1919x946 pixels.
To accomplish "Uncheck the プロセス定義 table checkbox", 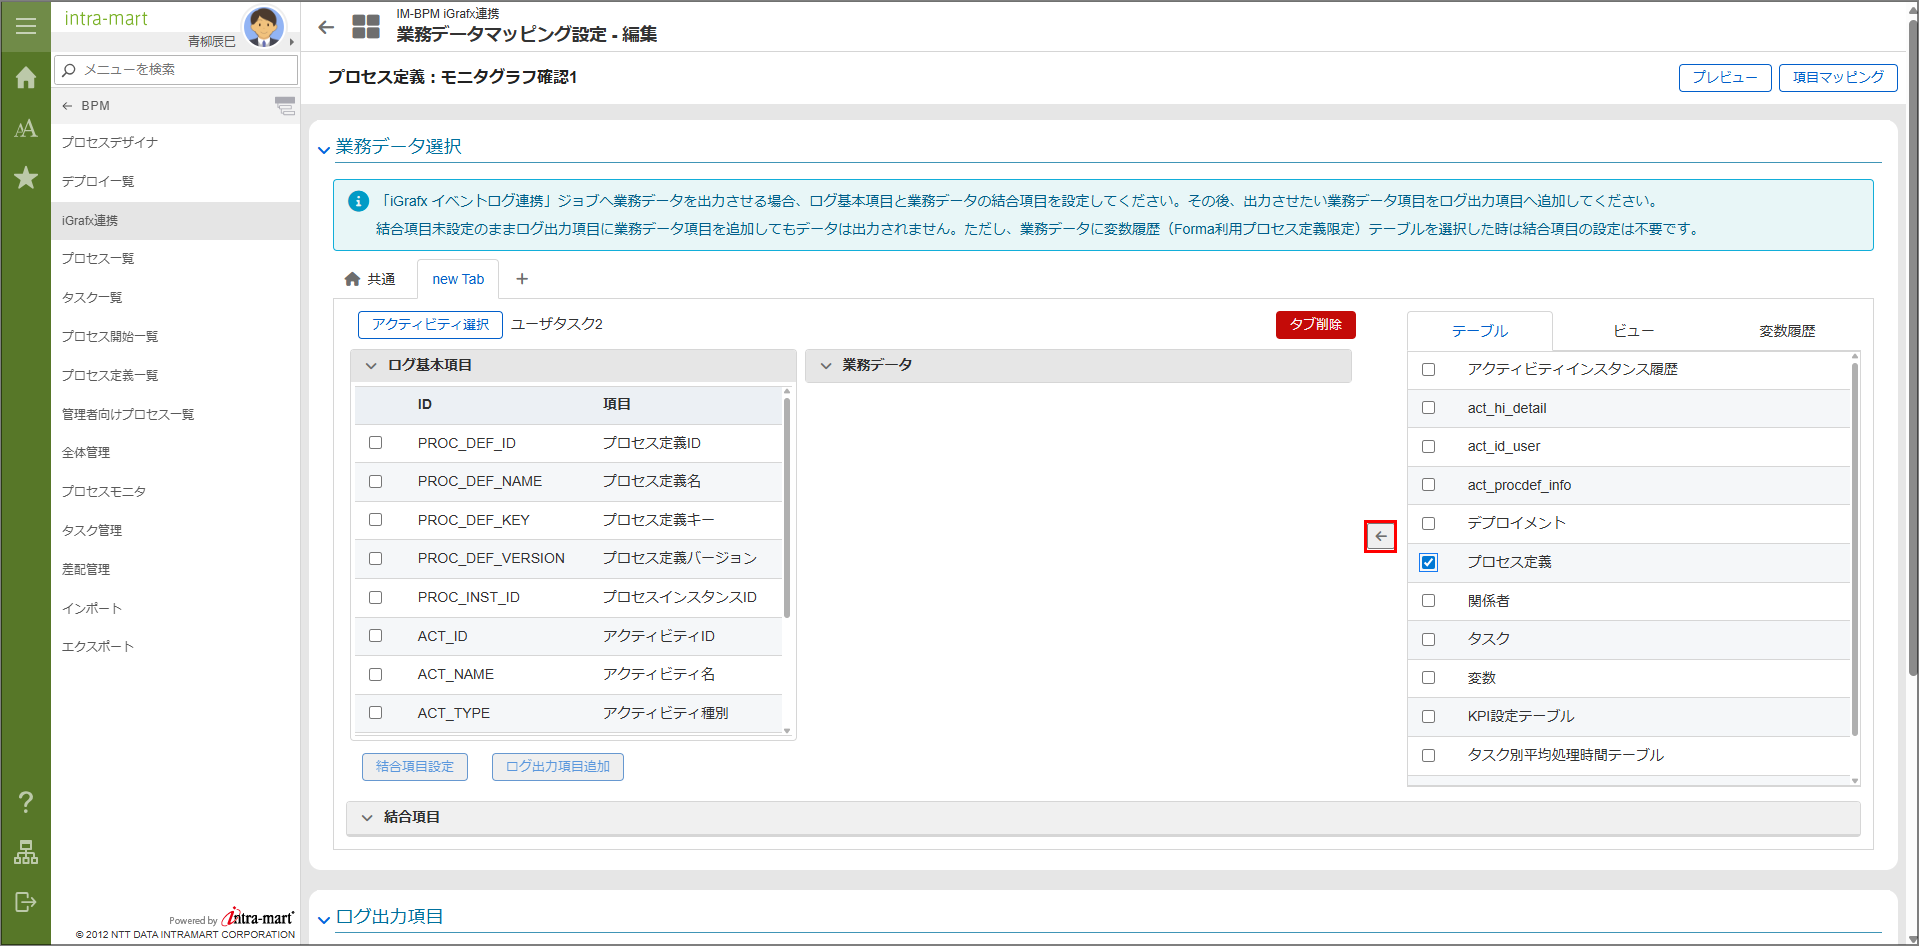I will click(x=1428, y=562).
